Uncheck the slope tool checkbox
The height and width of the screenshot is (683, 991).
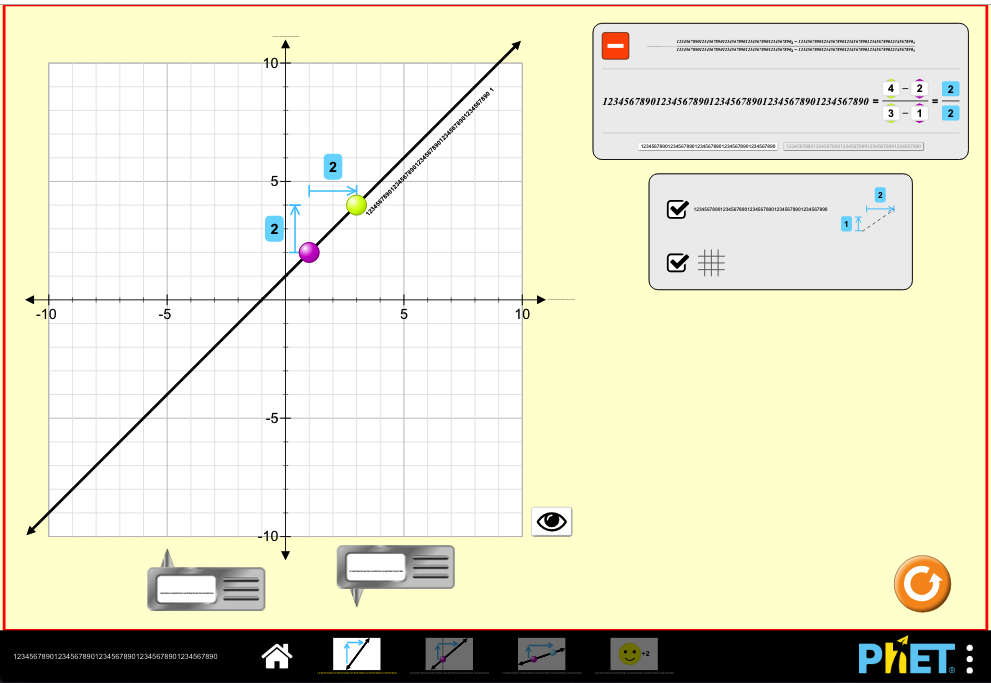675,207
